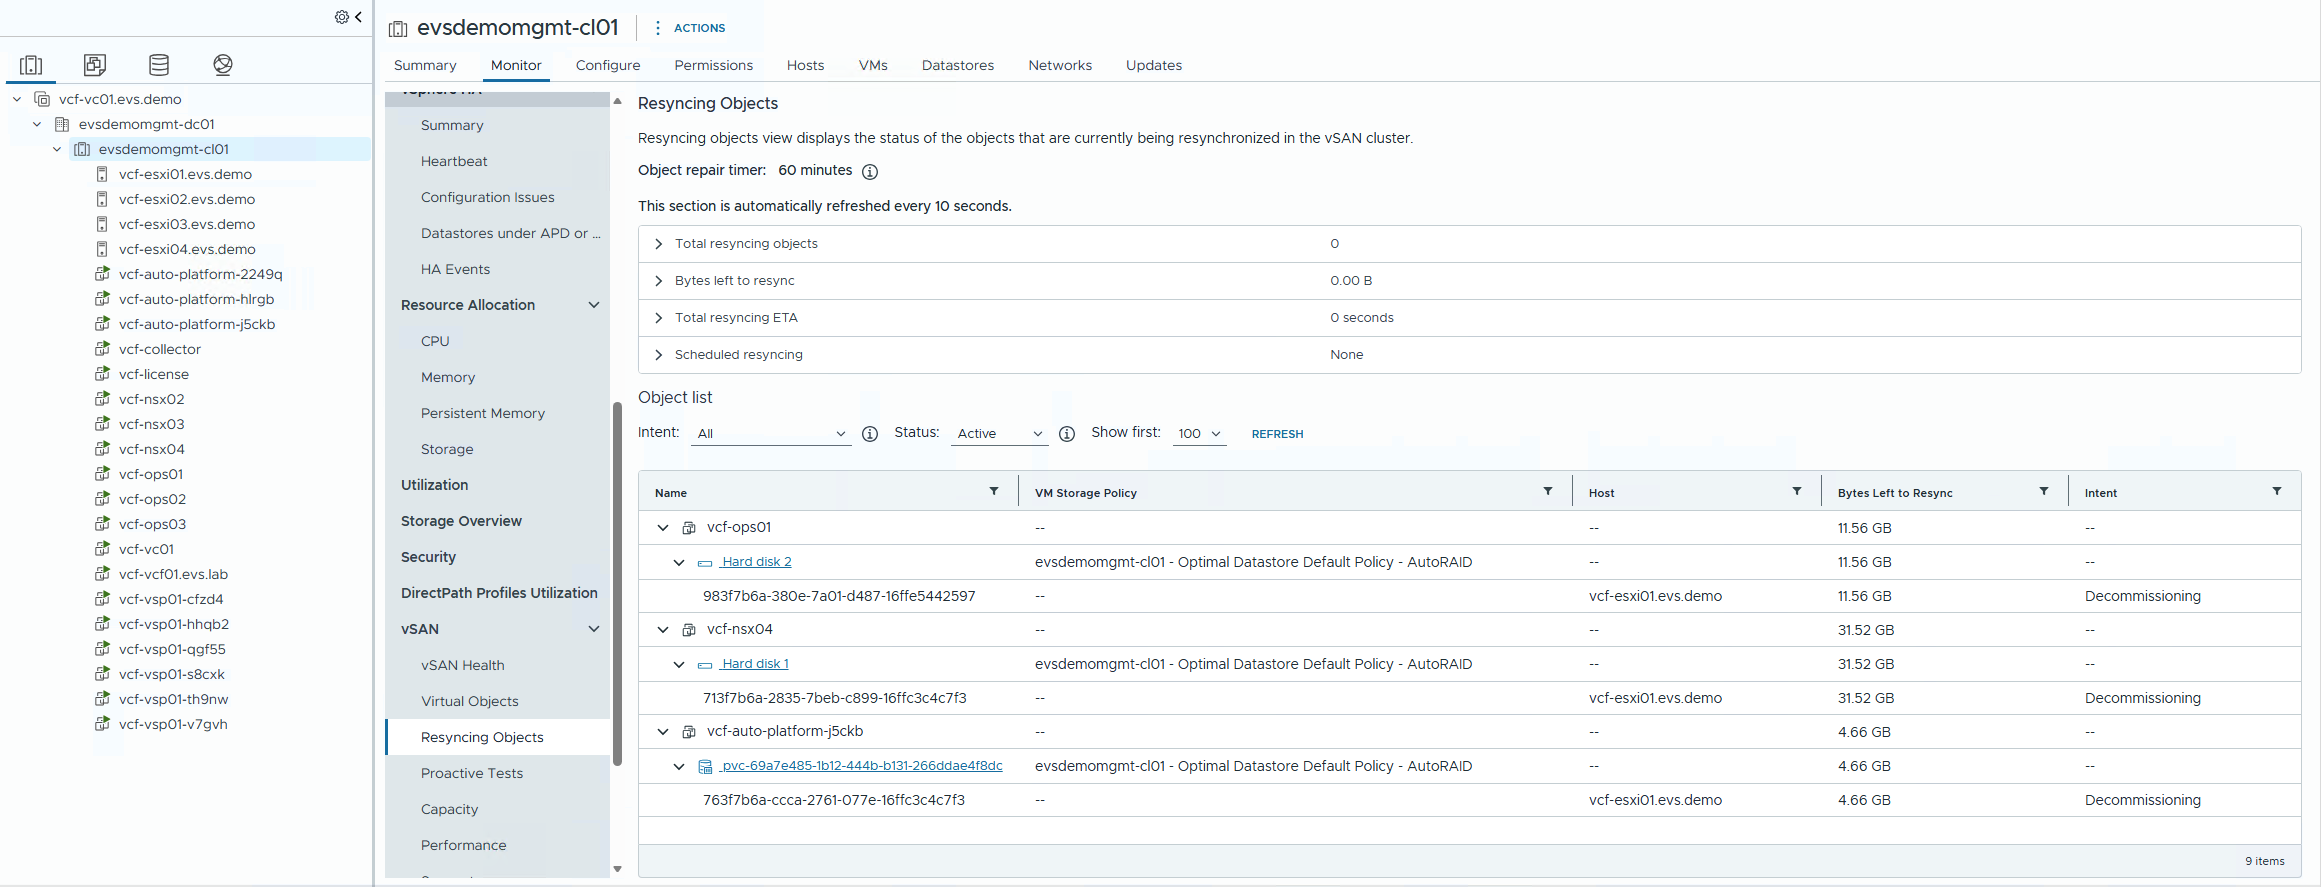Screen dimensions: 2322x887
Task: Click the REFRESH button
Action: click(1277, 434)
